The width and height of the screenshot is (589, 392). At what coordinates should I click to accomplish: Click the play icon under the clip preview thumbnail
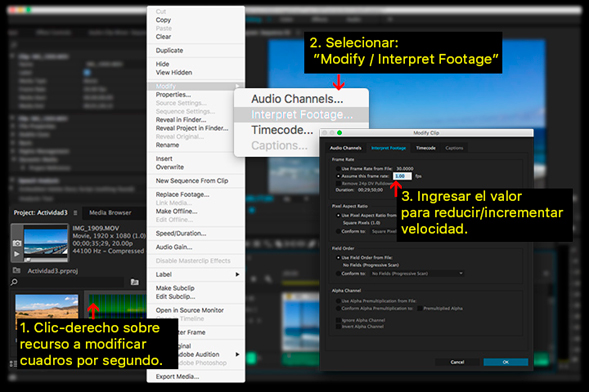click(x=17, y=254)
